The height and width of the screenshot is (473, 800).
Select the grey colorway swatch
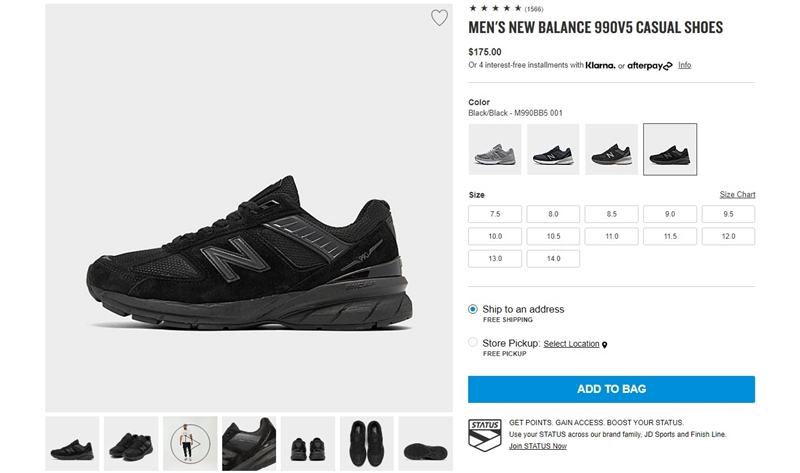495,150
